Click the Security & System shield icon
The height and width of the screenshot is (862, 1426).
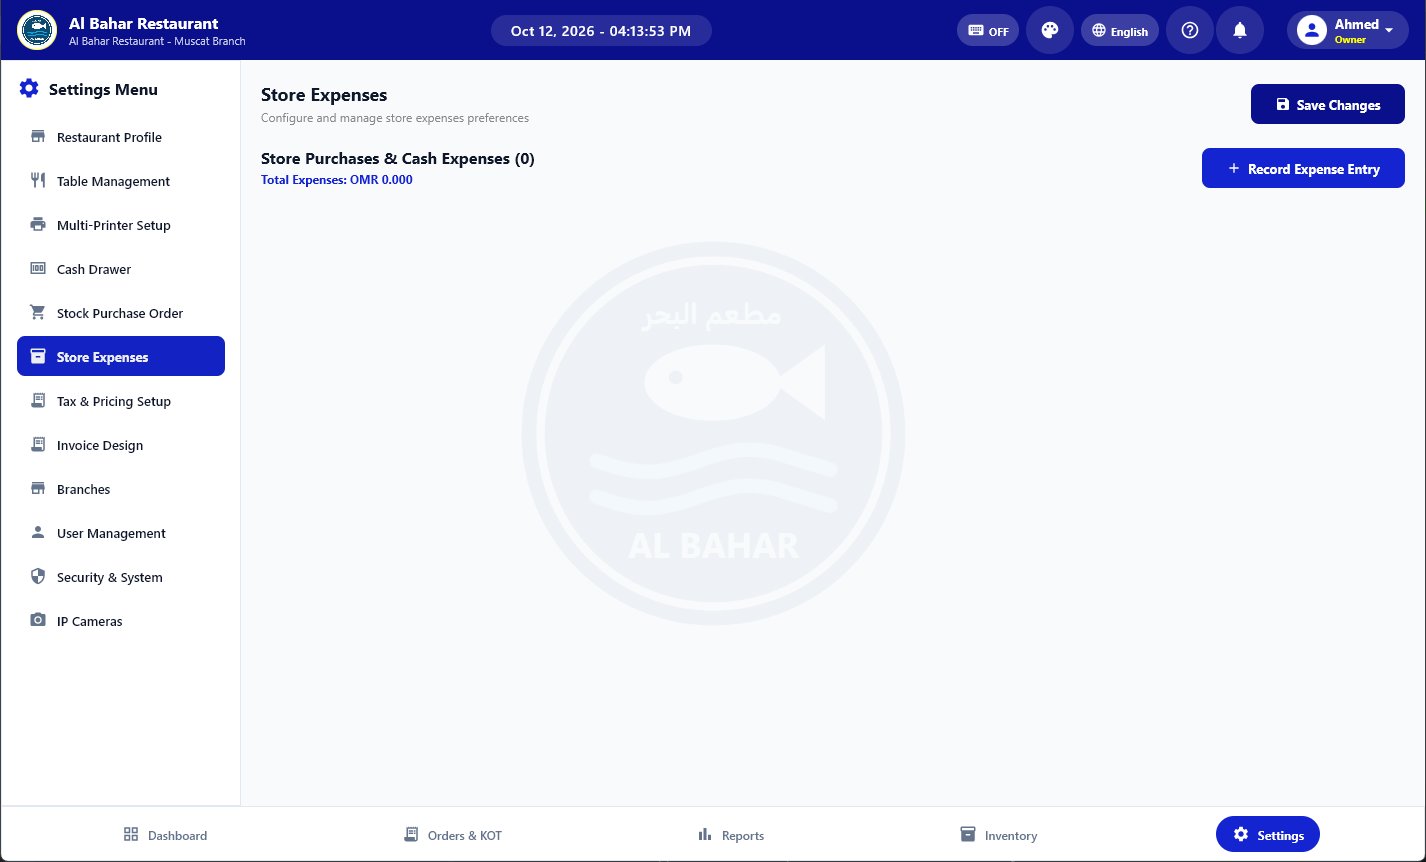pyautogui.click(x=38, y=577)
